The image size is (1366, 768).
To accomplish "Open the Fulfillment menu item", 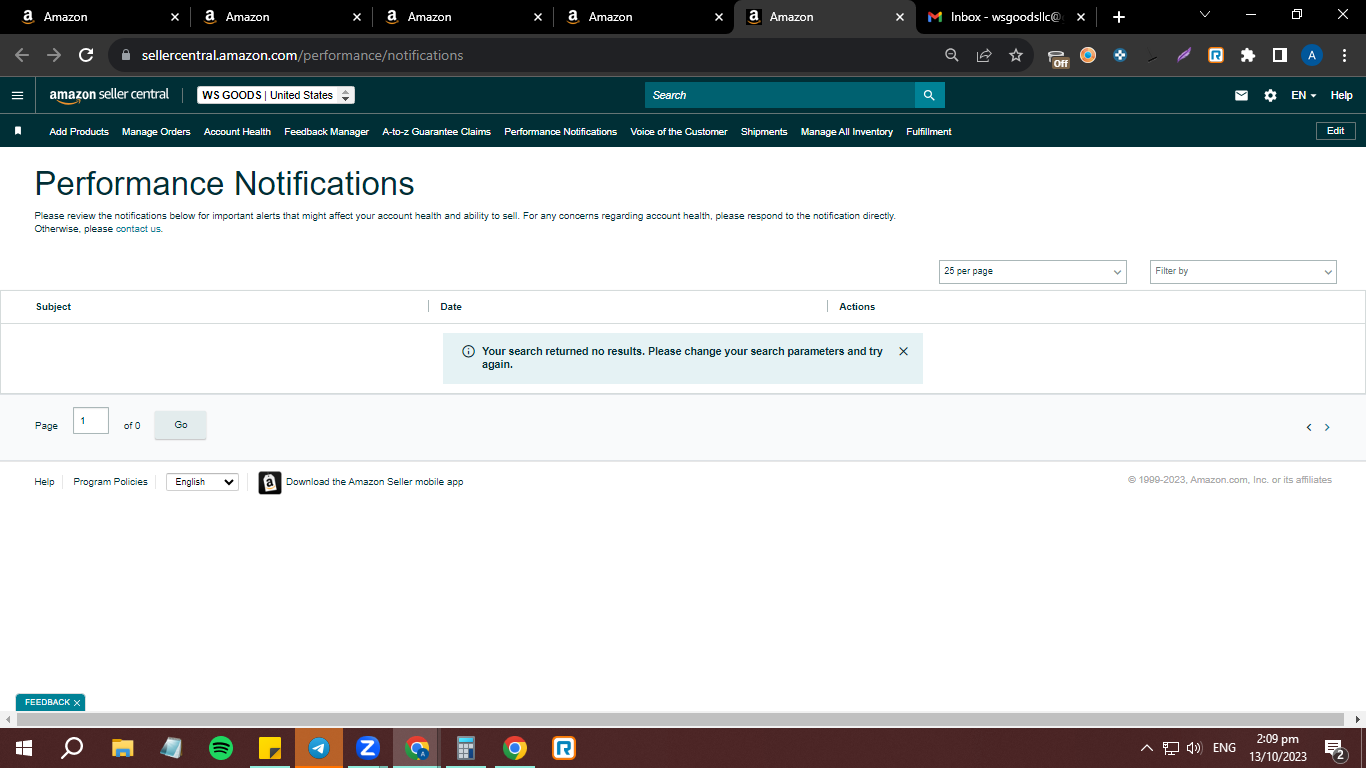I will click(x=929, y=132).
